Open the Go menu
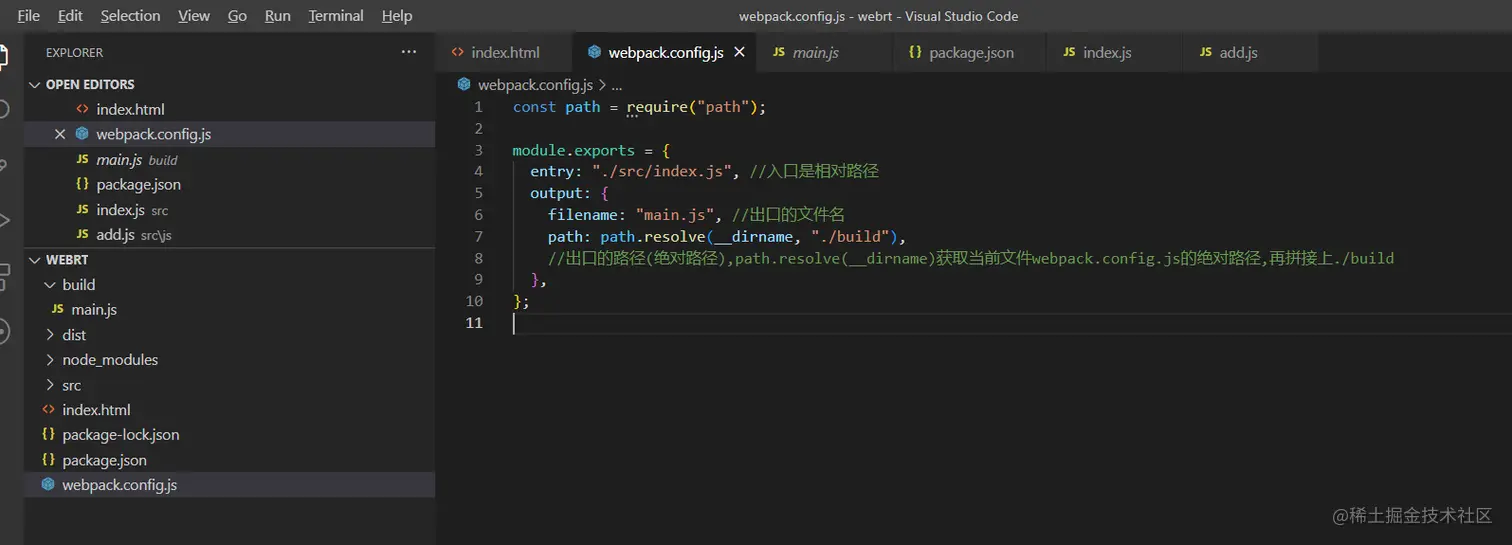Image resolution: width=1512 pixels, height=545 pixels. tap(237, 15)
